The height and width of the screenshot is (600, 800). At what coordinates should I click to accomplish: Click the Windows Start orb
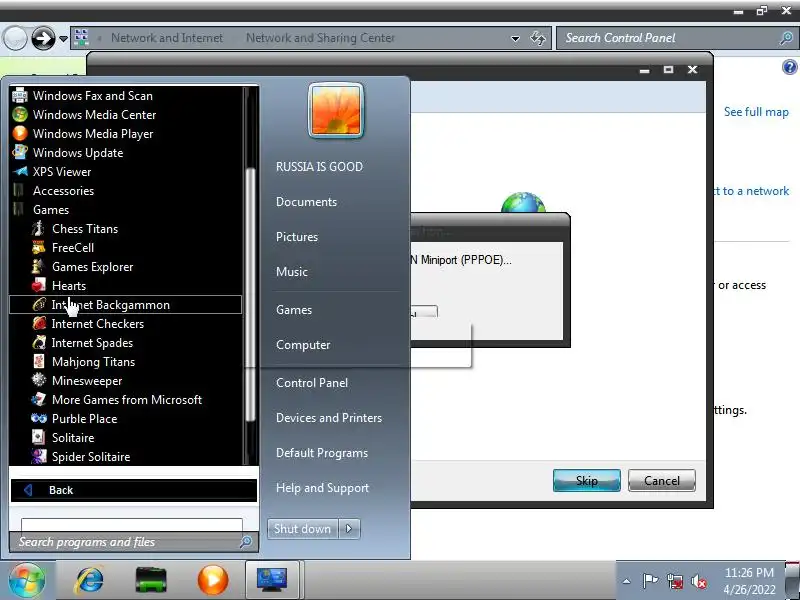(x=27, y=580)
